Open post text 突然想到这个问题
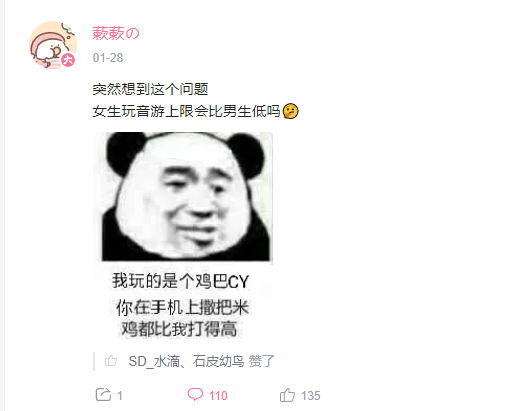Image resolution: width=515 pixels, height=411 pixels. pos(150,89)
